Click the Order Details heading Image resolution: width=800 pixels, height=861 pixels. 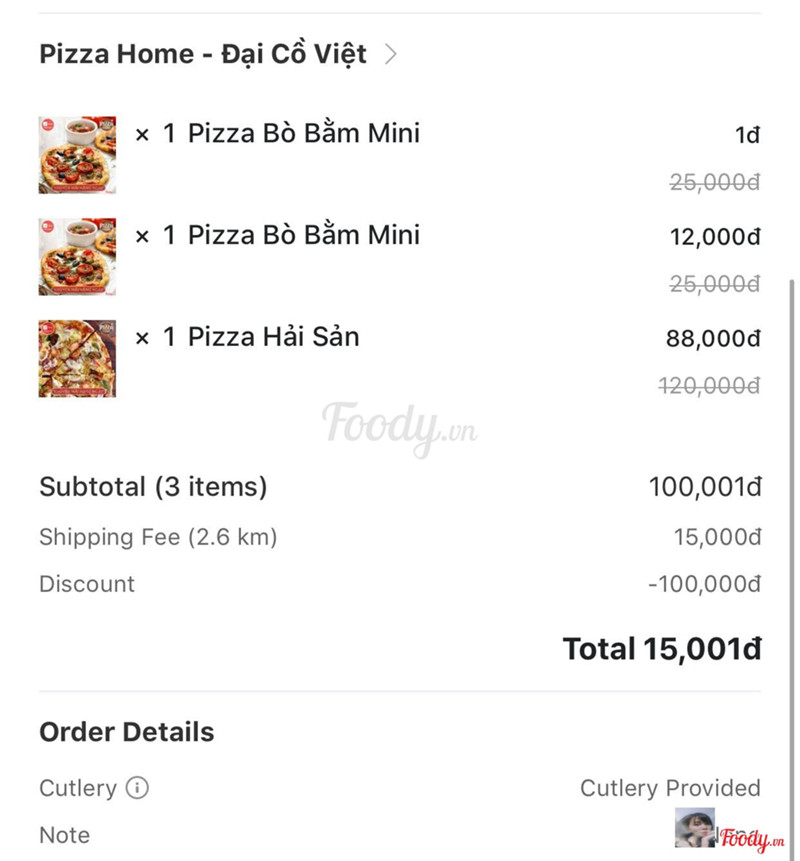tap(126, 732)
